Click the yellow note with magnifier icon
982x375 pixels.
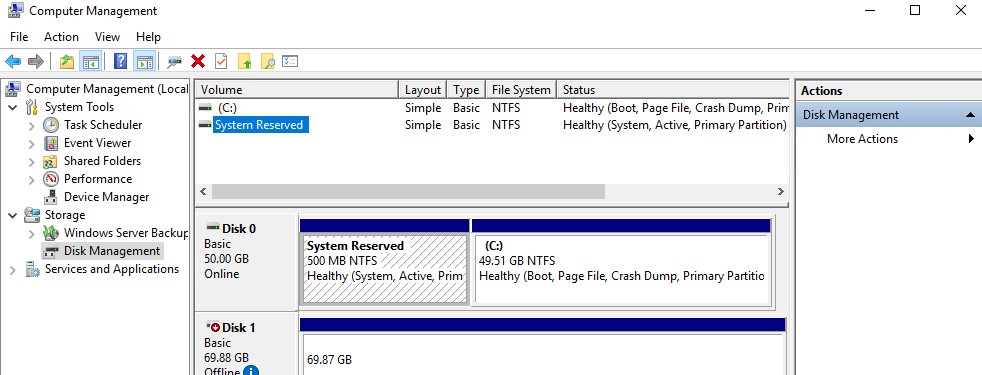(x=267, y=61)
